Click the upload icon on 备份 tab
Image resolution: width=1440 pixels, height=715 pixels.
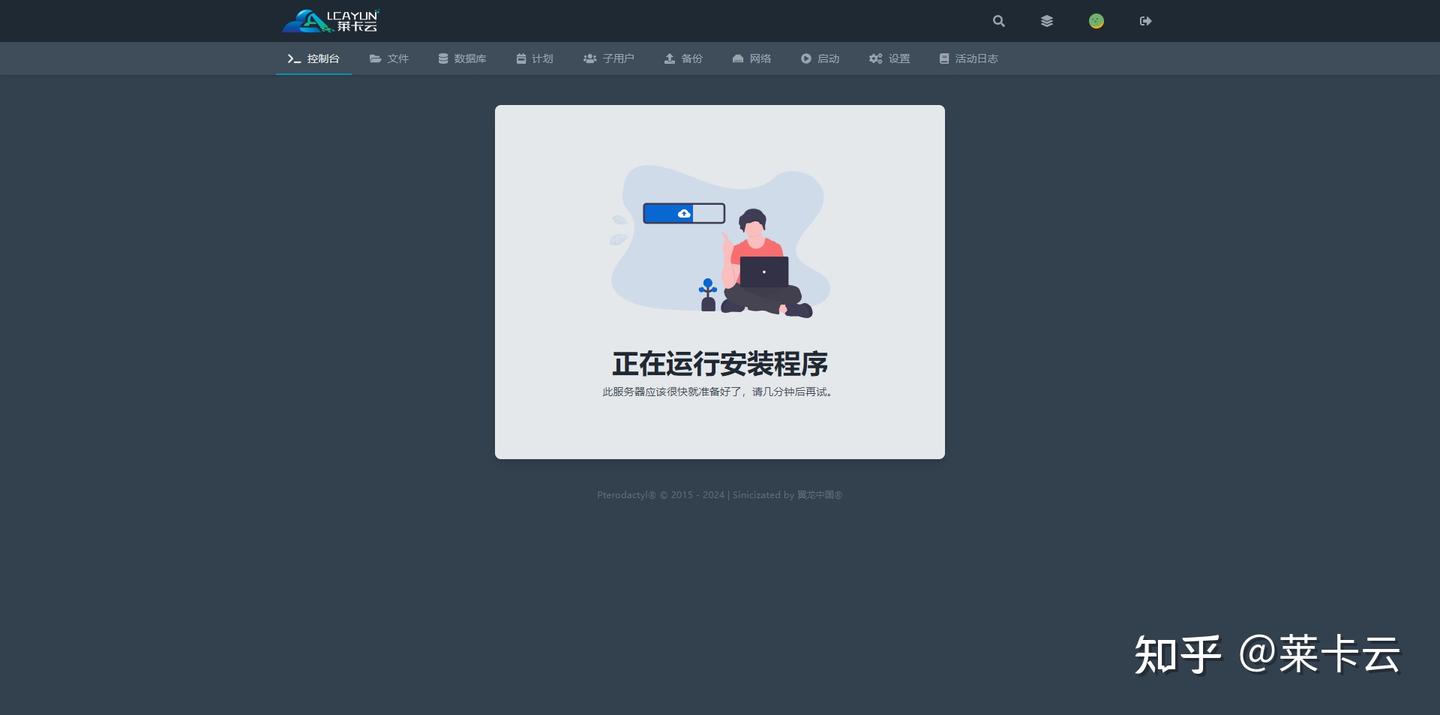pos(668,58)
